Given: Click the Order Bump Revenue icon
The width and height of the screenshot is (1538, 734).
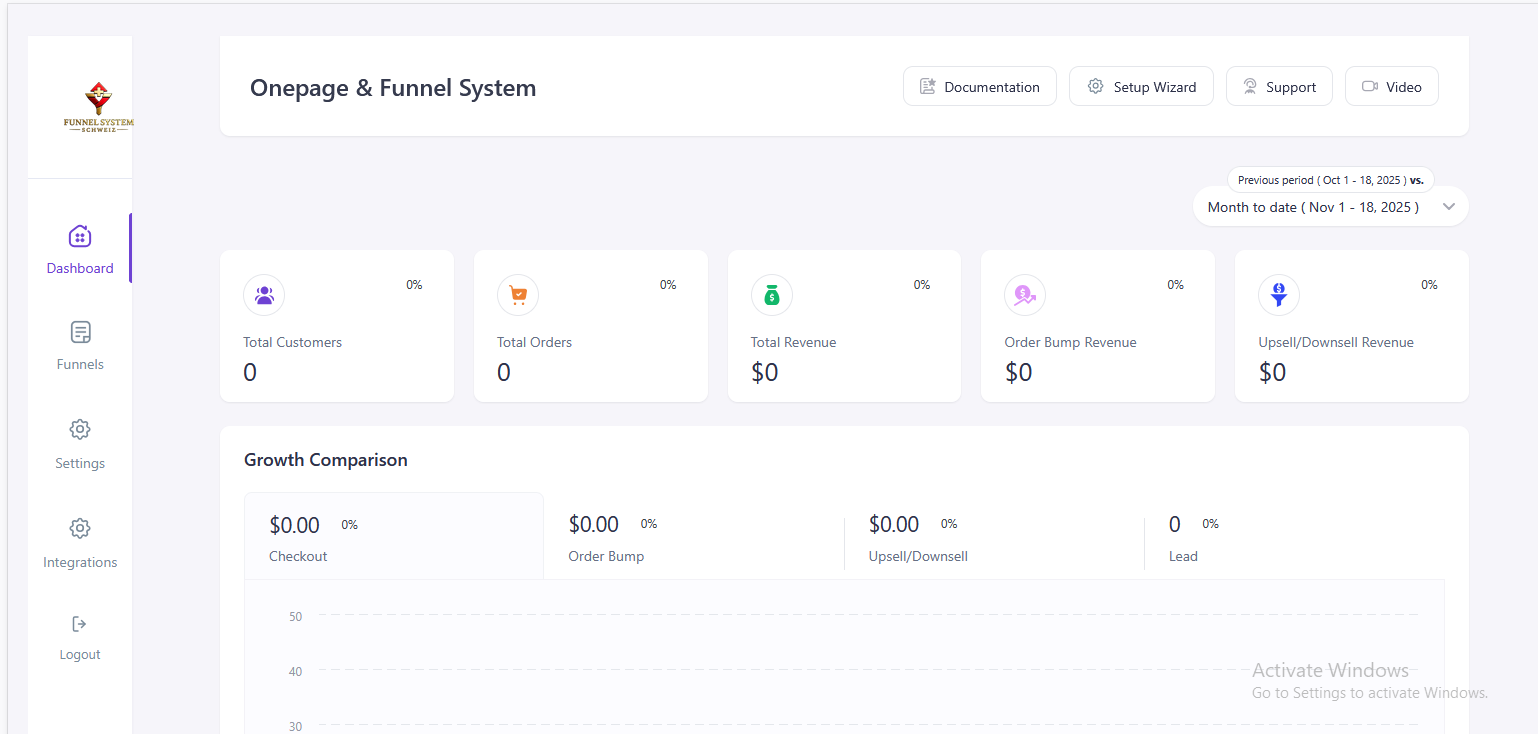Looking at the screenshot, I should pyautogui.click(x=1025, y=295).
